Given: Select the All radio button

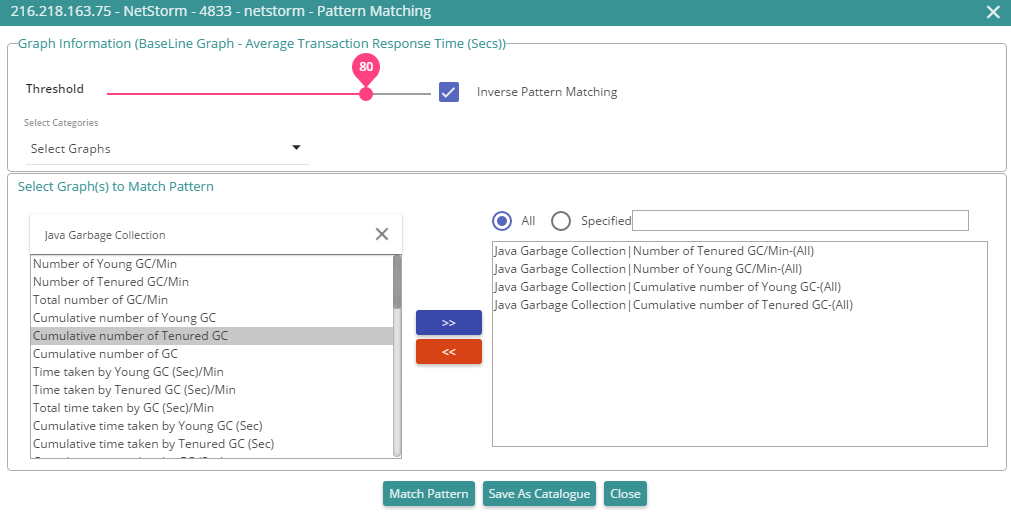Looking at the screenshot, I should (x=502, y=221).
